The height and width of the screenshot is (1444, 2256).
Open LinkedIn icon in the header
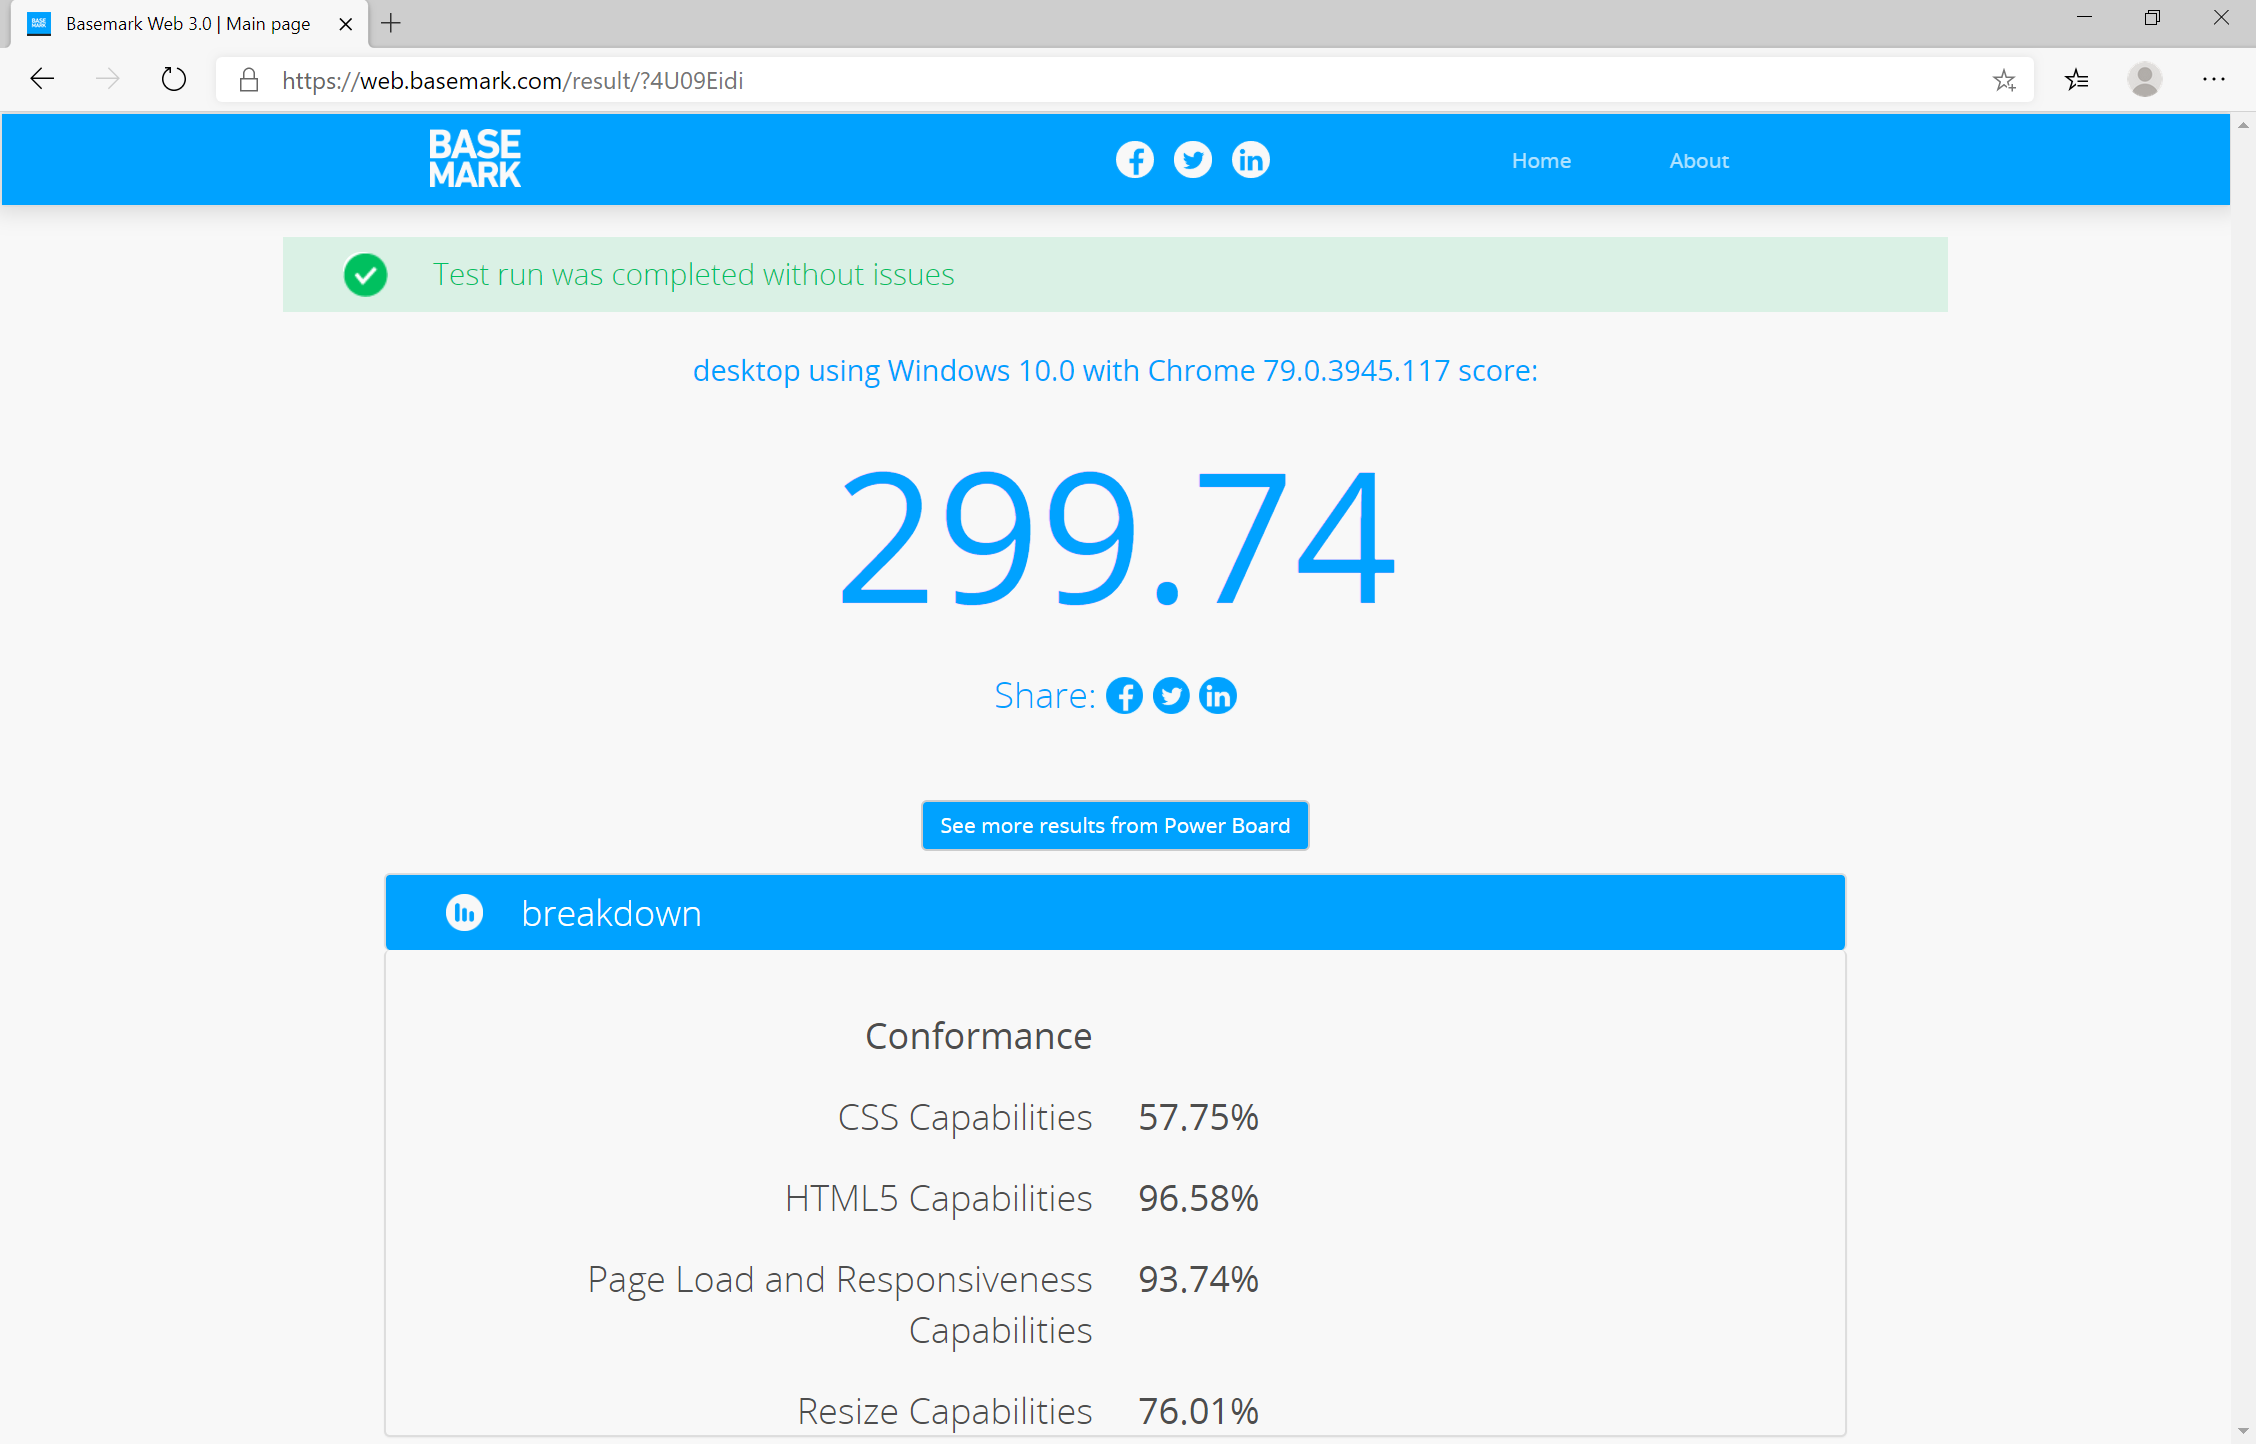1251,160
